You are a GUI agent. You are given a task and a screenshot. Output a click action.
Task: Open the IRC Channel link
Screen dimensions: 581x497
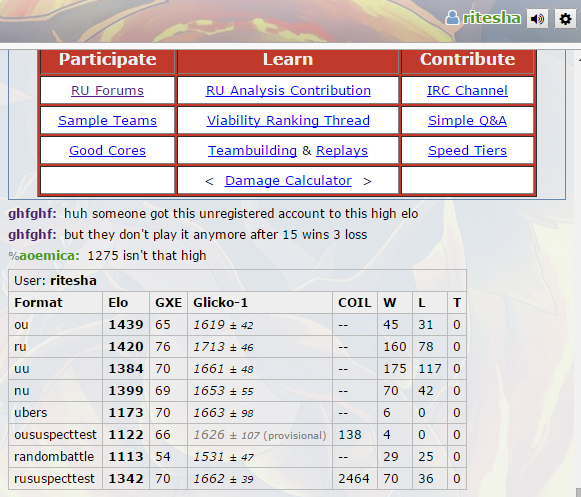467,90
